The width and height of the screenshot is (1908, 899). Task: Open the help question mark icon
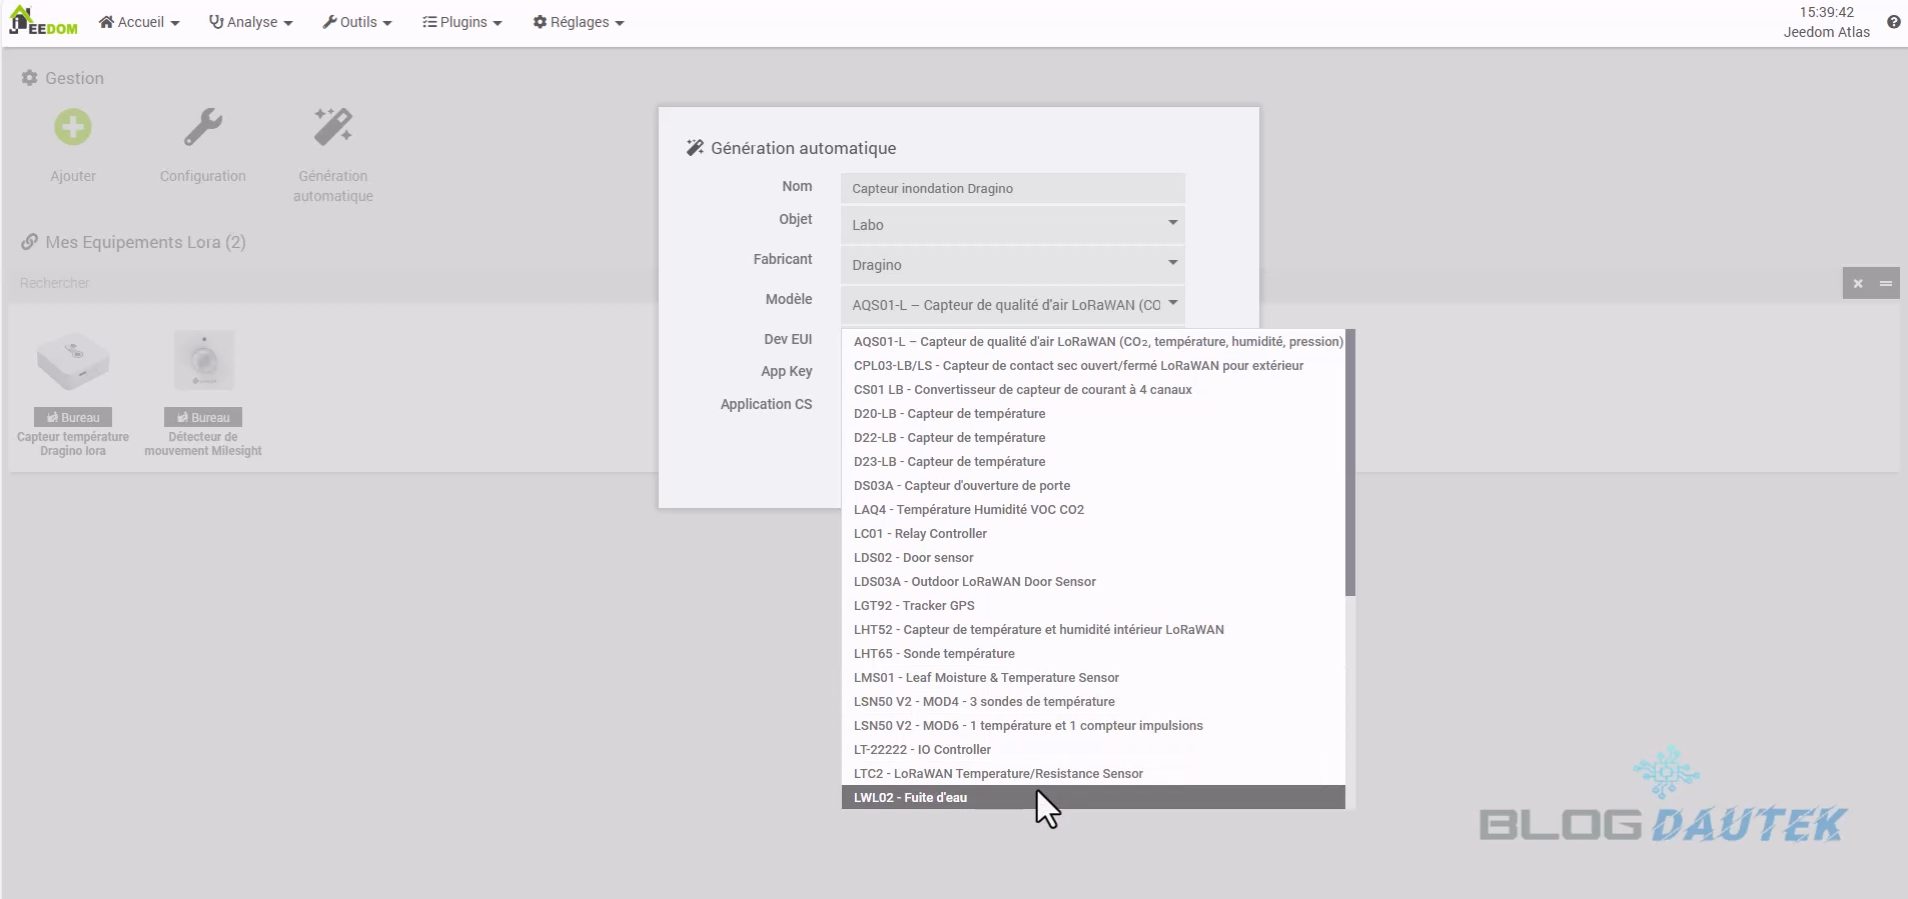[x=1893, y=22]
